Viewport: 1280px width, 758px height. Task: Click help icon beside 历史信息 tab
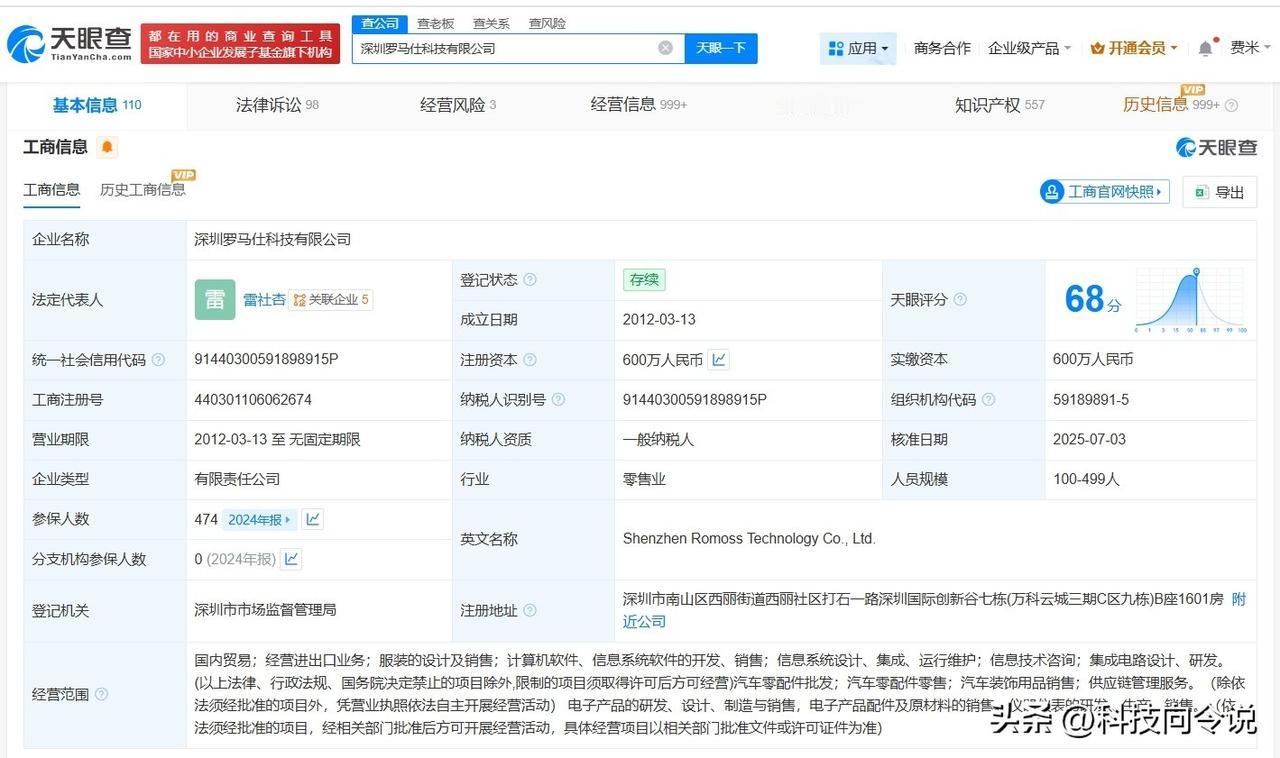tap(1231, 105)
